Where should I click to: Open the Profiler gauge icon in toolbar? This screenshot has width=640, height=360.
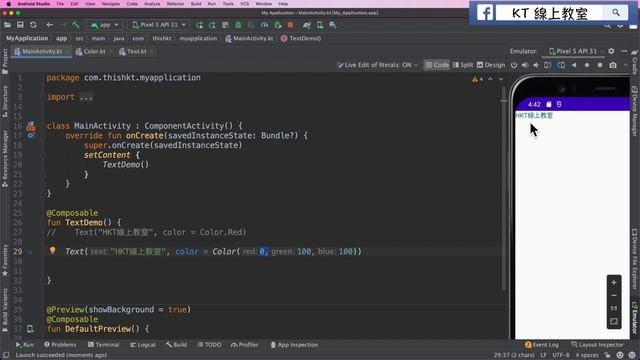pos(264,25)
